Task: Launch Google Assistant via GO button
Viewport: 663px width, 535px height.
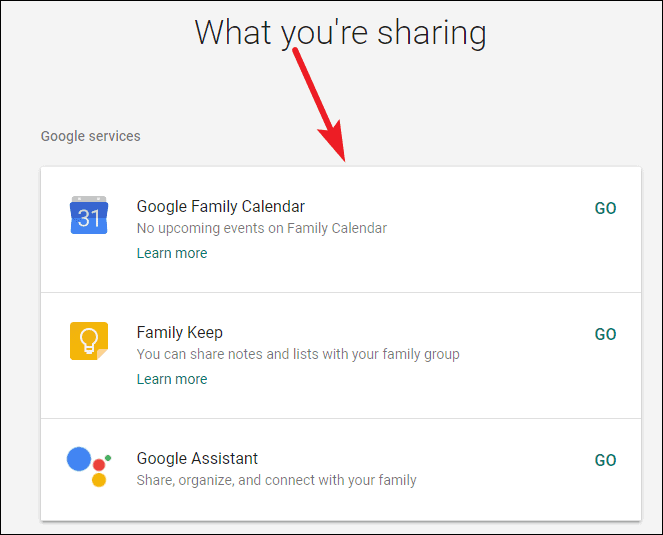Action: (x=605, y=460)
